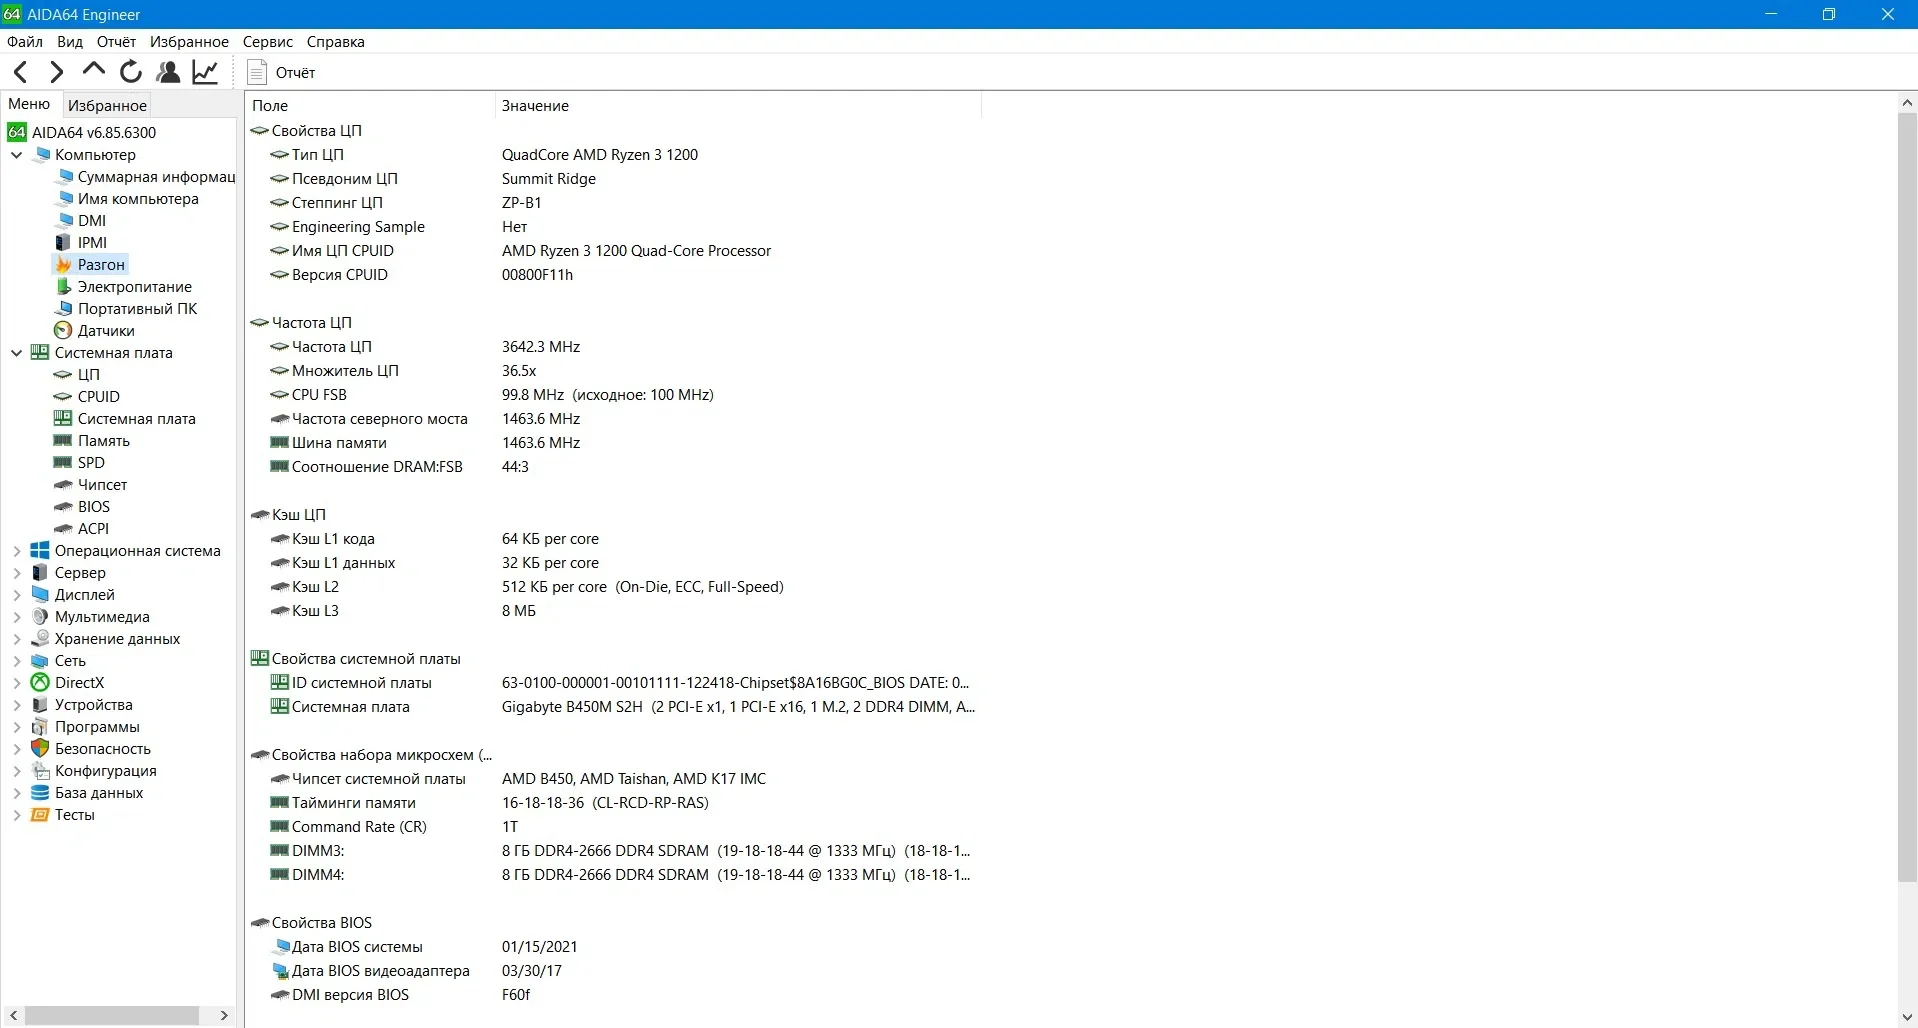The image size is (1918, 1028).
Task: Open the Вид menu
Action: [x=70, y=42]
